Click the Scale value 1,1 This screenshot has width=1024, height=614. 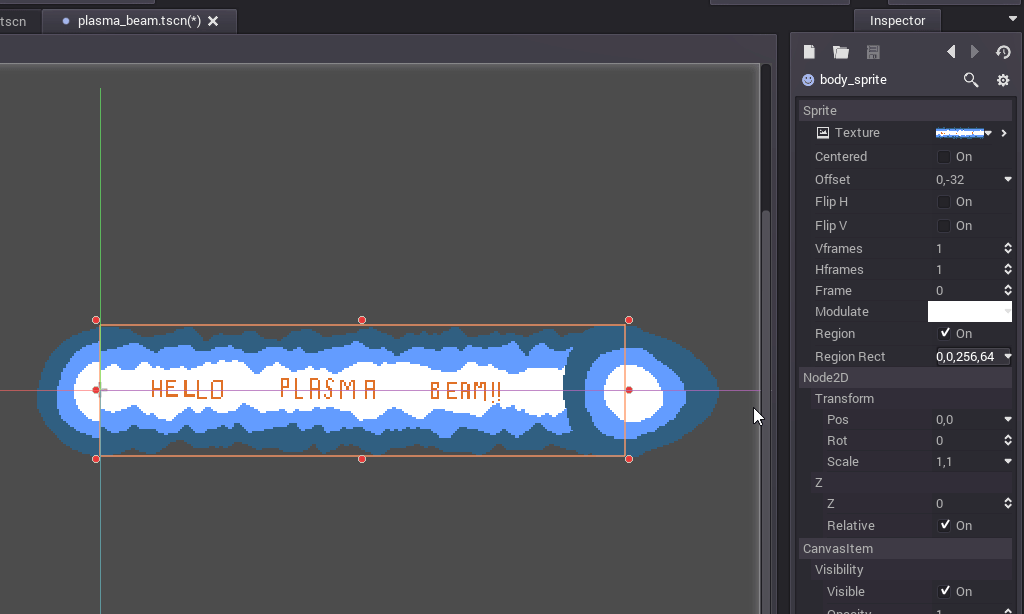[944, 462]
